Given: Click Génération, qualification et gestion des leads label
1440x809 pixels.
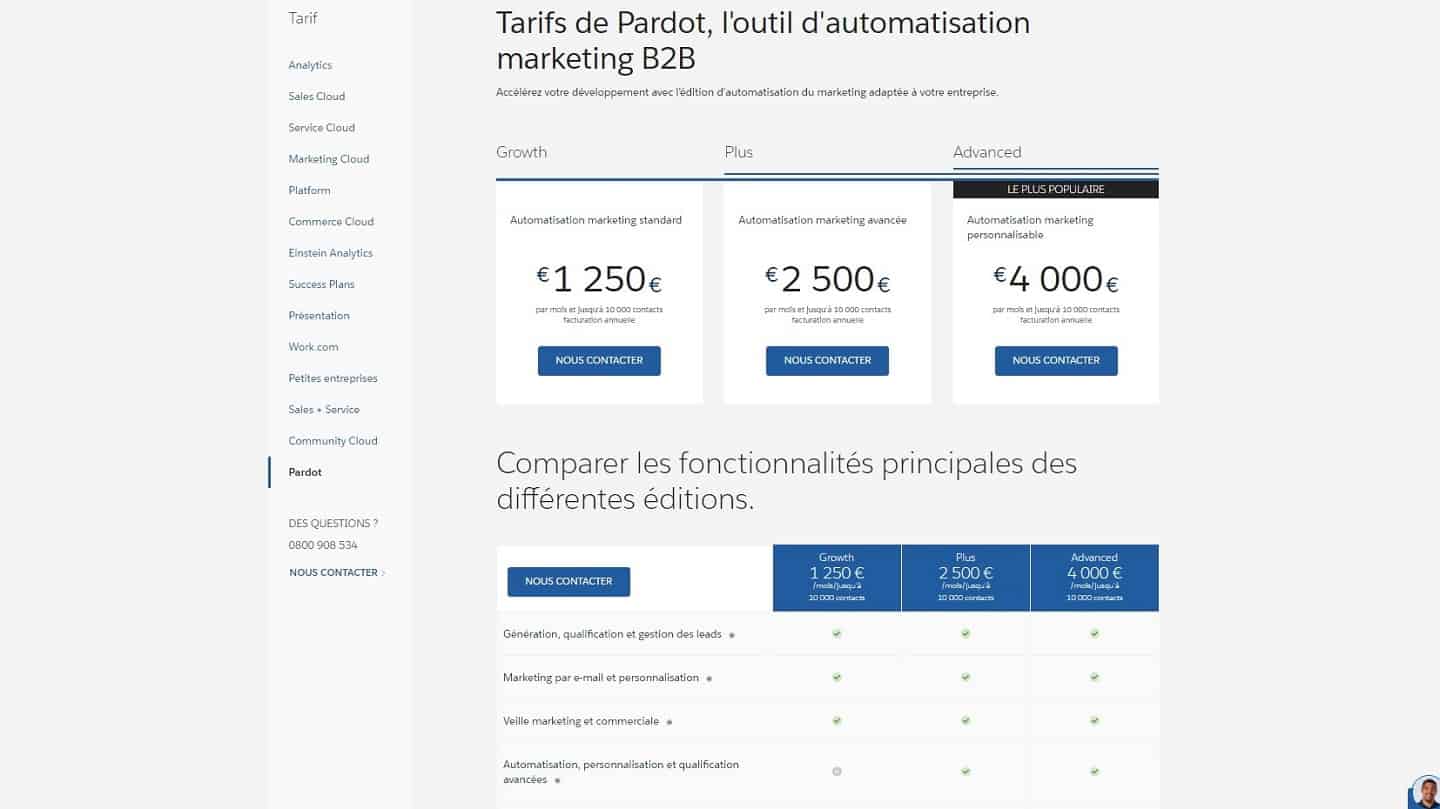Looking at the screenshot, I should (612, 634).
